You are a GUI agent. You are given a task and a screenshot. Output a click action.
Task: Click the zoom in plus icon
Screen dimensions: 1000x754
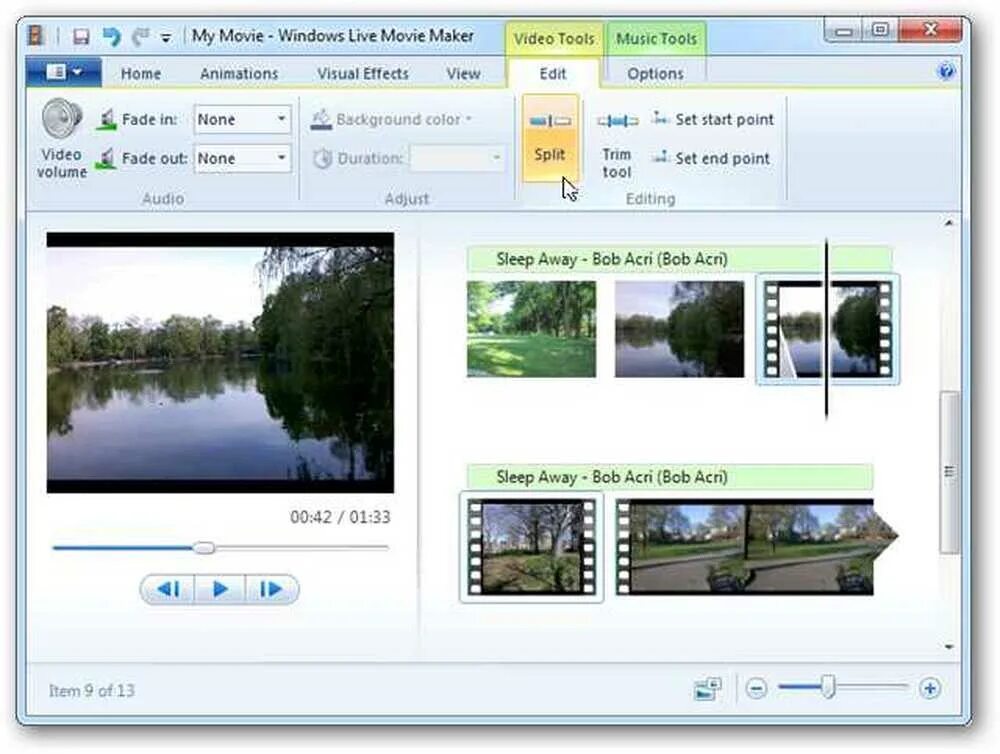929,688
